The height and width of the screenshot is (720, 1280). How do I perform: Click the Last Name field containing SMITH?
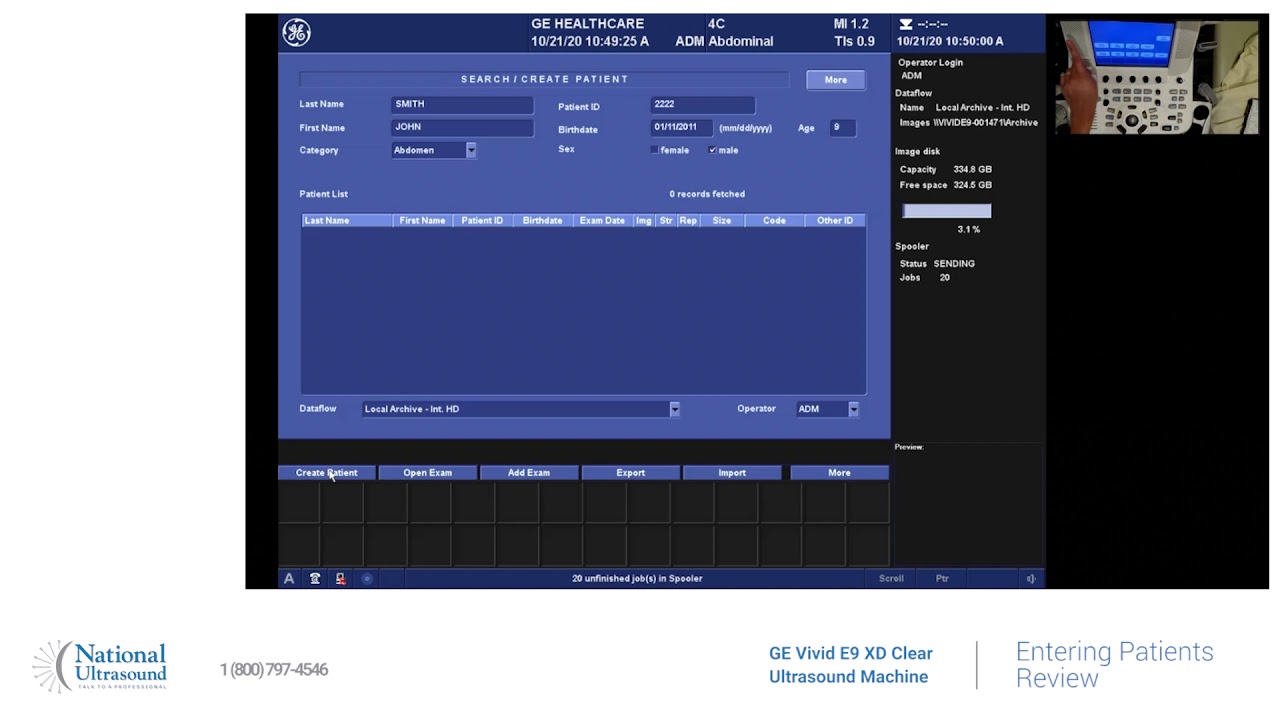coord(462,104)
